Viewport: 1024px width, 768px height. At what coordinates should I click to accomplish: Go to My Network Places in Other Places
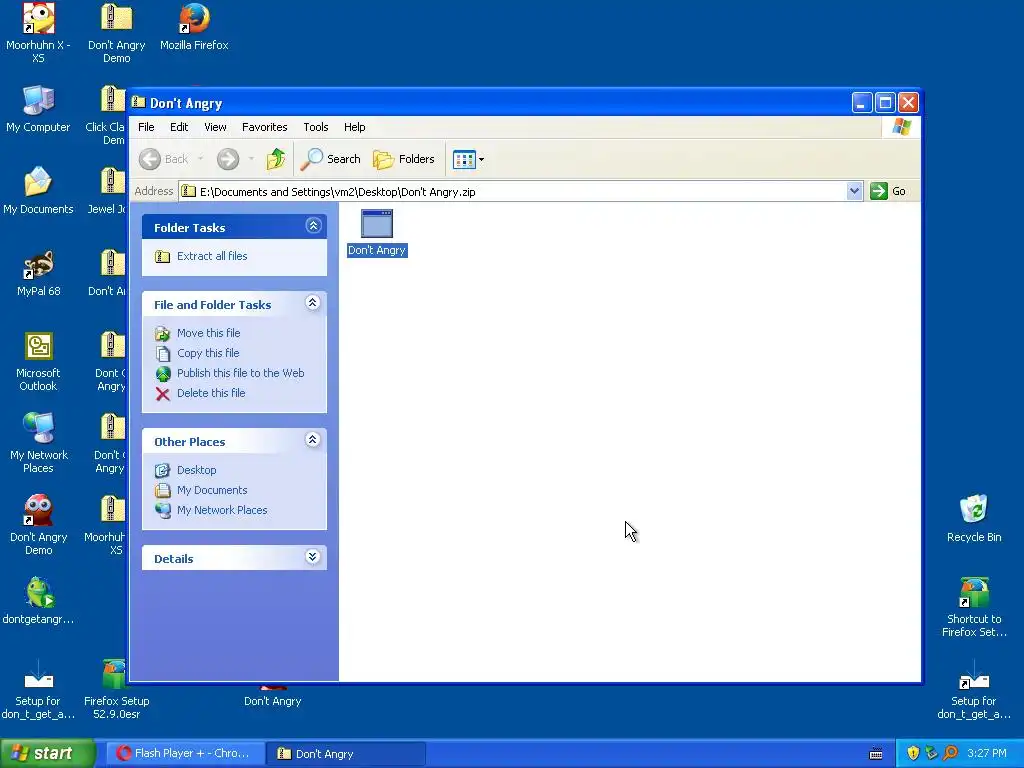coord(221,510)
